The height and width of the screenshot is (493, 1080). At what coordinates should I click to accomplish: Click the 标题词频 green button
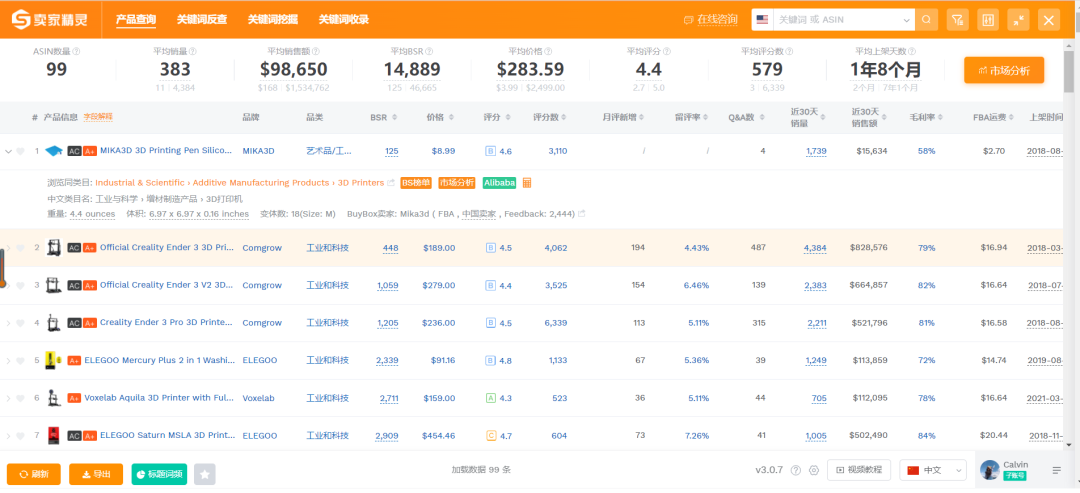(x=159, y=474)
